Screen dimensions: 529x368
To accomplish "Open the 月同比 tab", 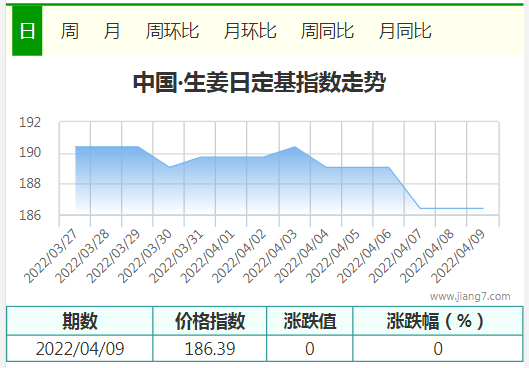I will (x=405, y=31).
